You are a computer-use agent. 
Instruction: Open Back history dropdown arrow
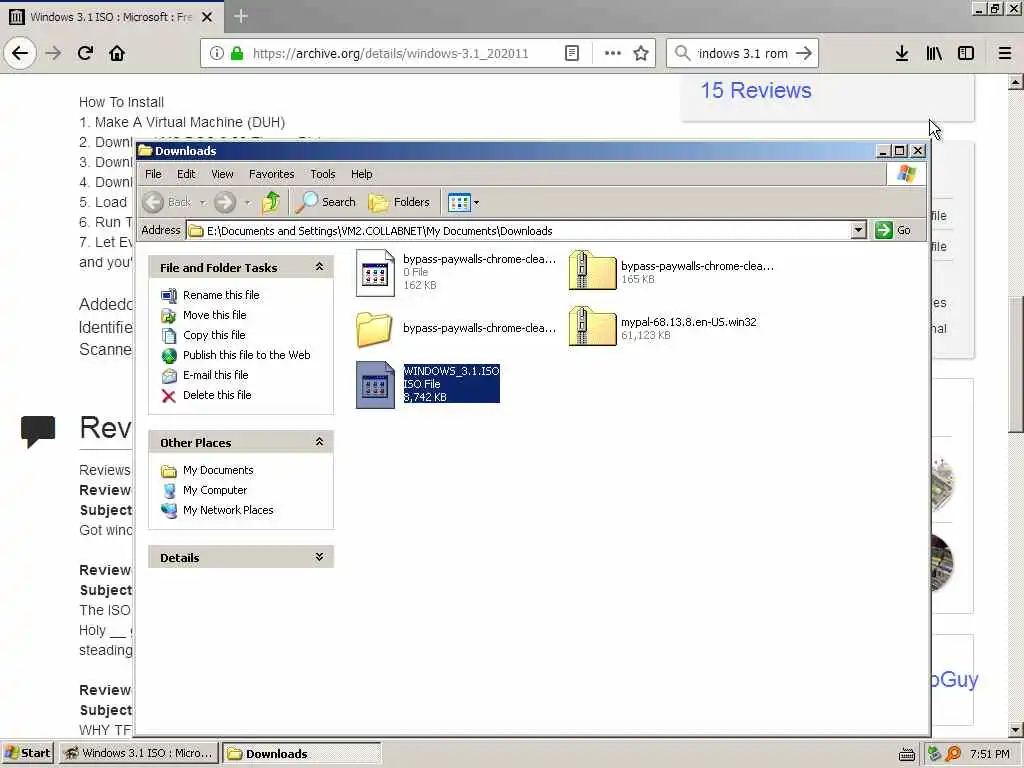203,203
